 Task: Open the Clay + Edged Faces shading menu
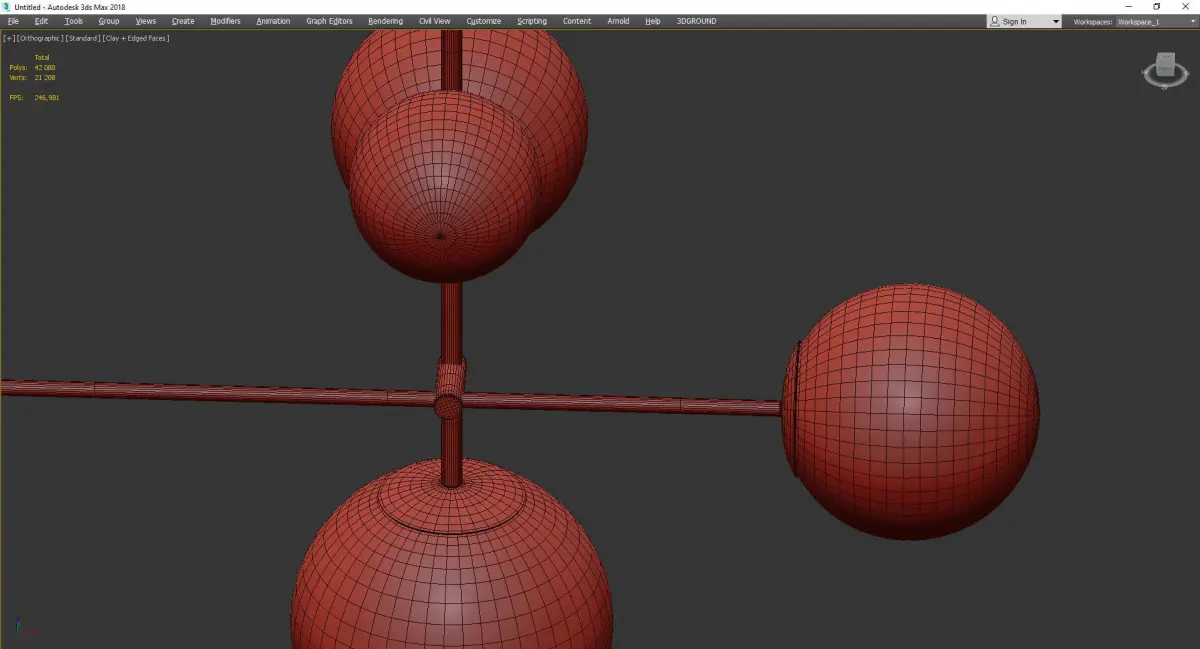click(x=136, y=38)
